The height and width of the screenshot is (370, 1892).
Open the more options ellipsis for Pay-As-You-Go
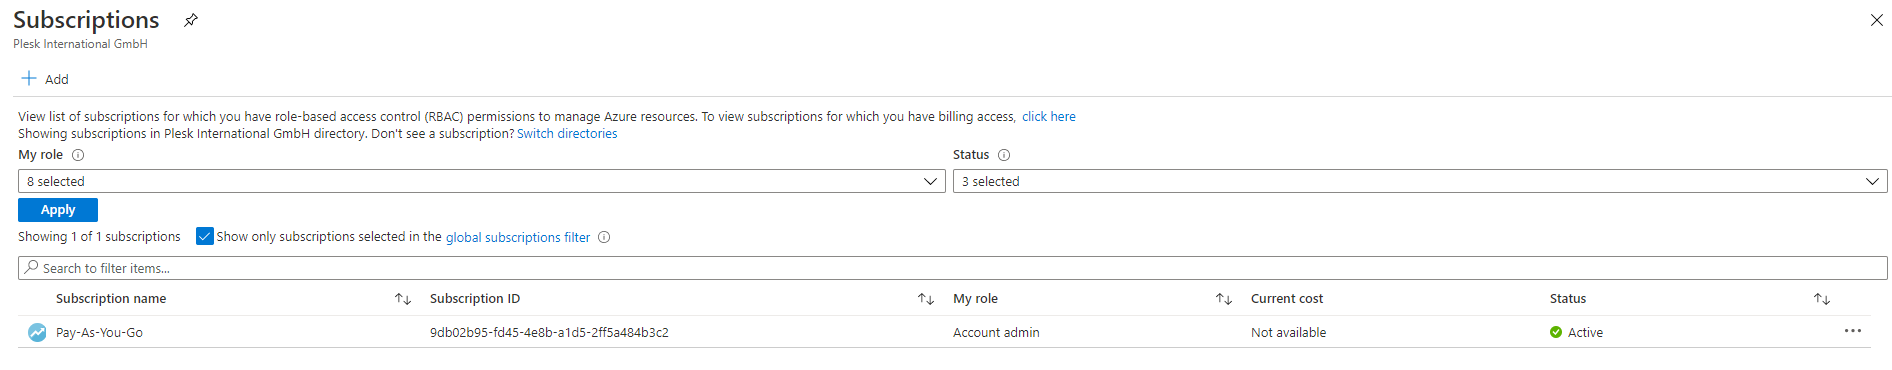point(1853,331)
